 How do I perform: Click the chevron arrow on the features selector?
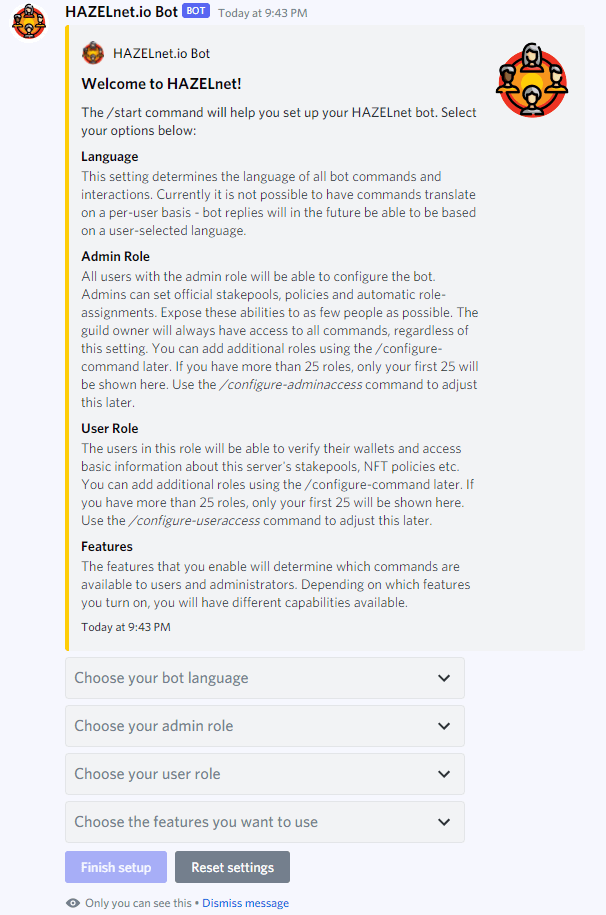[444, 822]
